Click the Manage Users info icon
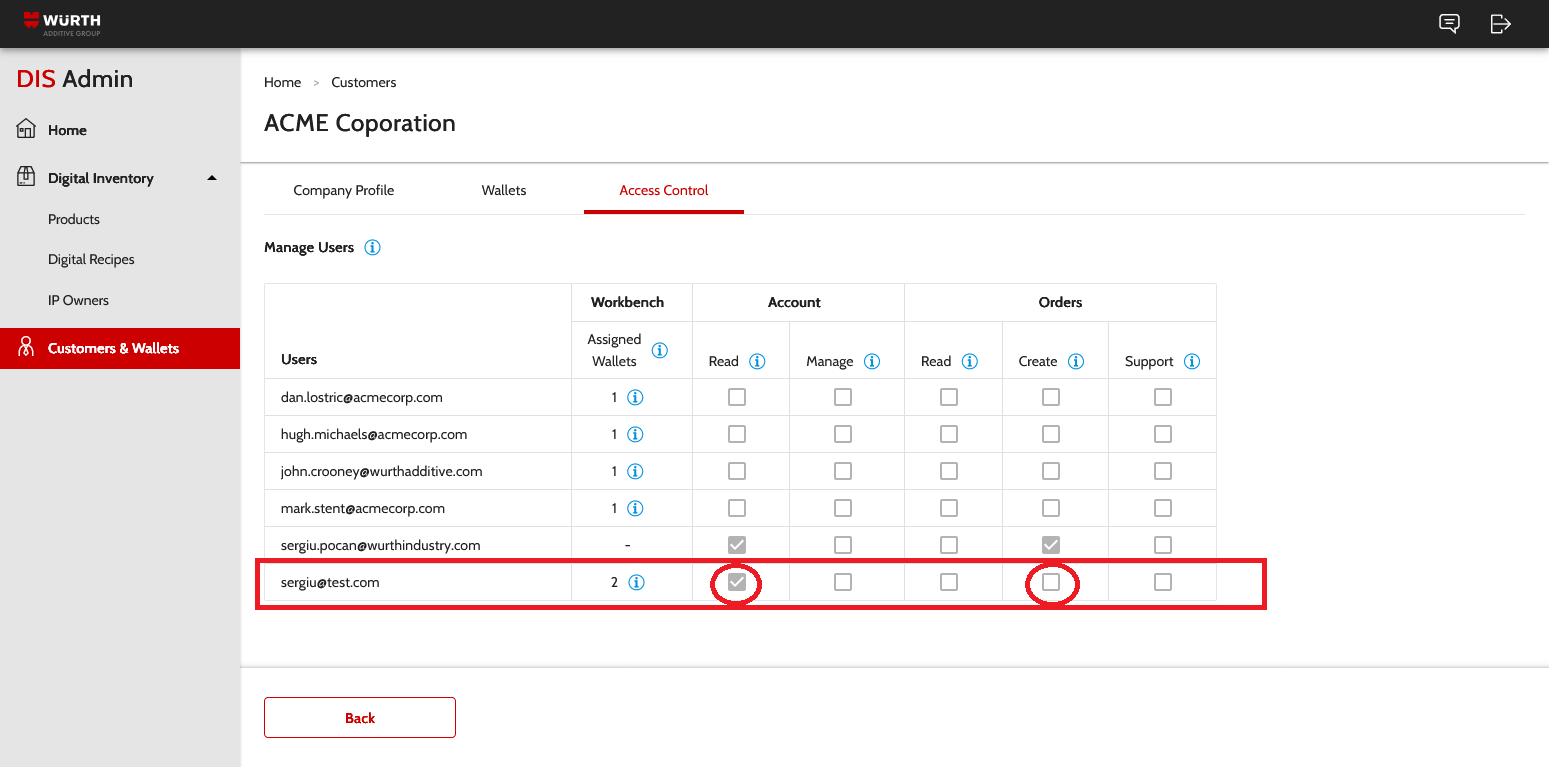 pyautogui.click(x=373, y=247)
